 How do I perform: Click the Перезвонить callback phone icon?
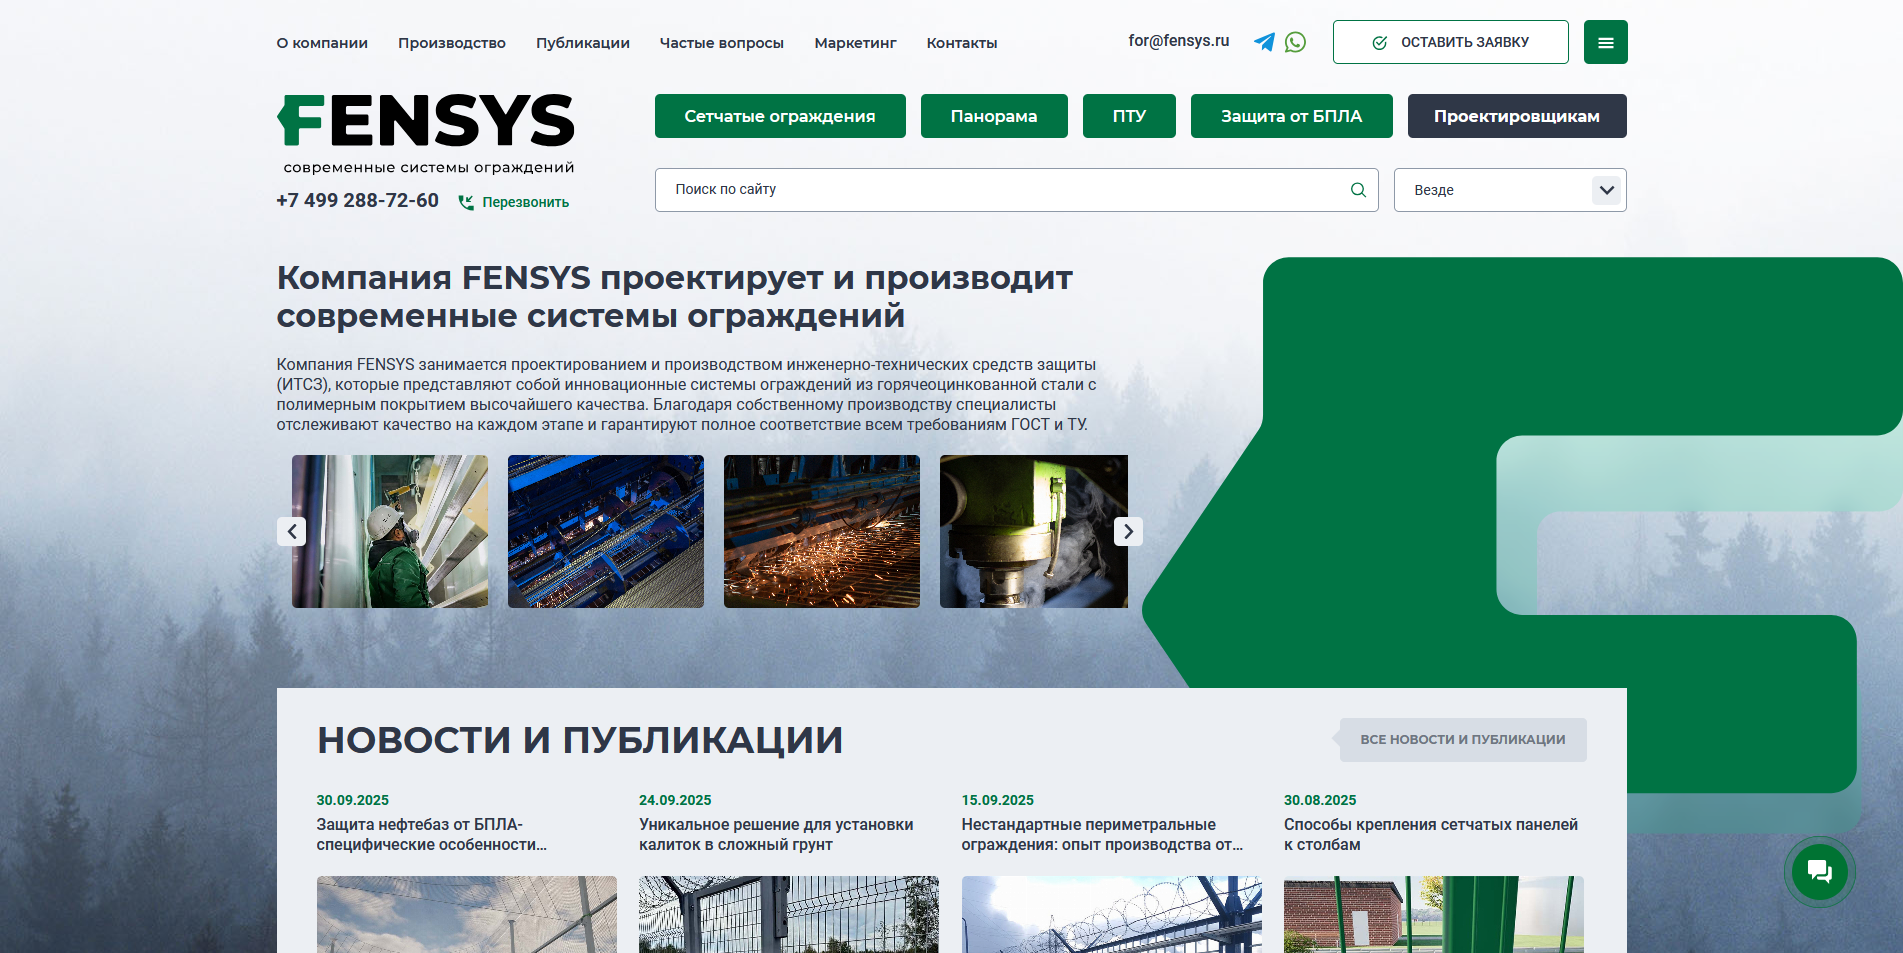pyautogui.click(x=466, y=201)
